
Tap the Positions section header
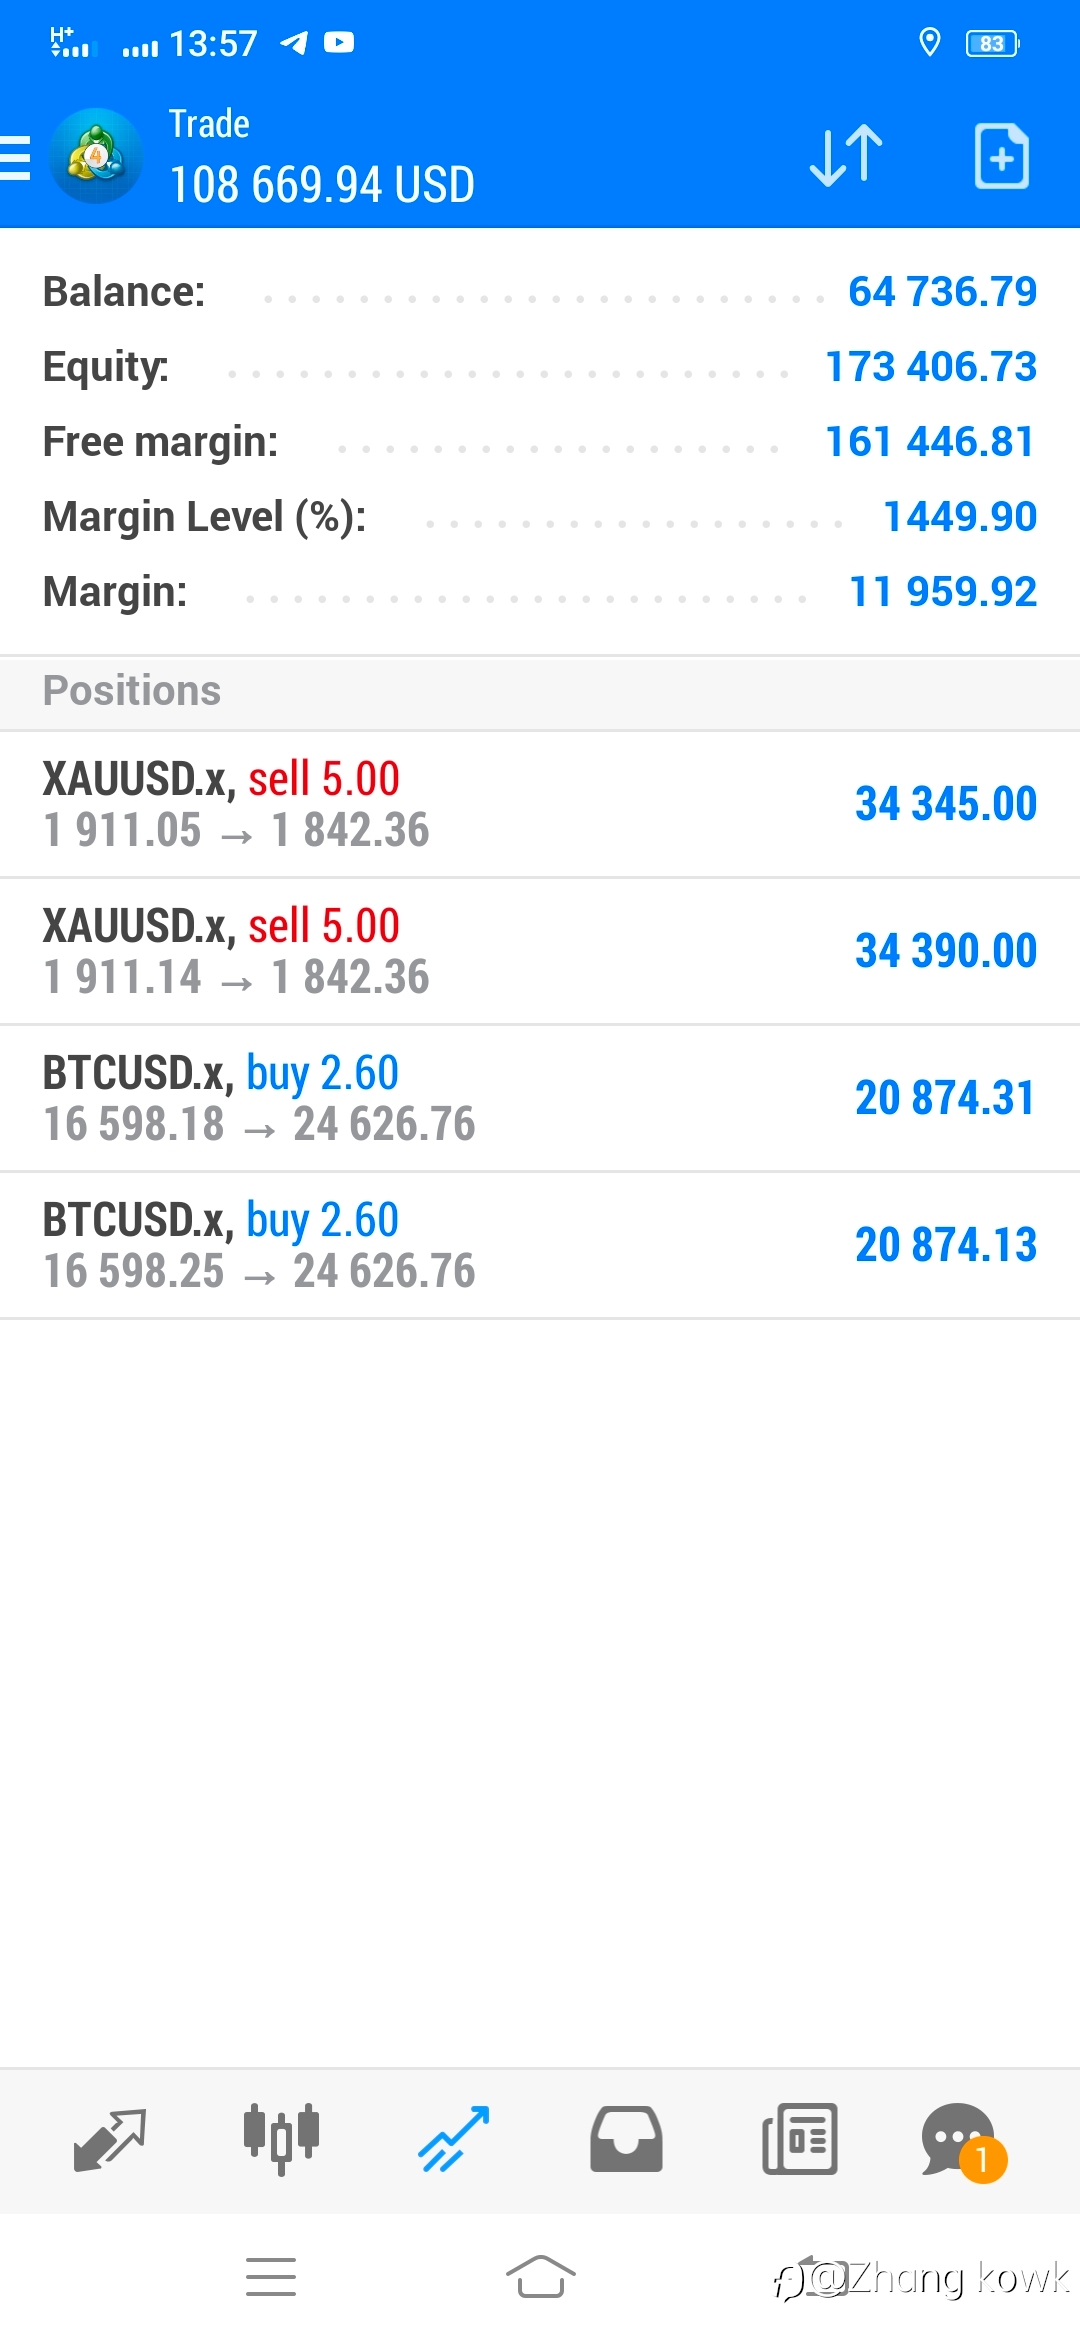click(540, 692)
